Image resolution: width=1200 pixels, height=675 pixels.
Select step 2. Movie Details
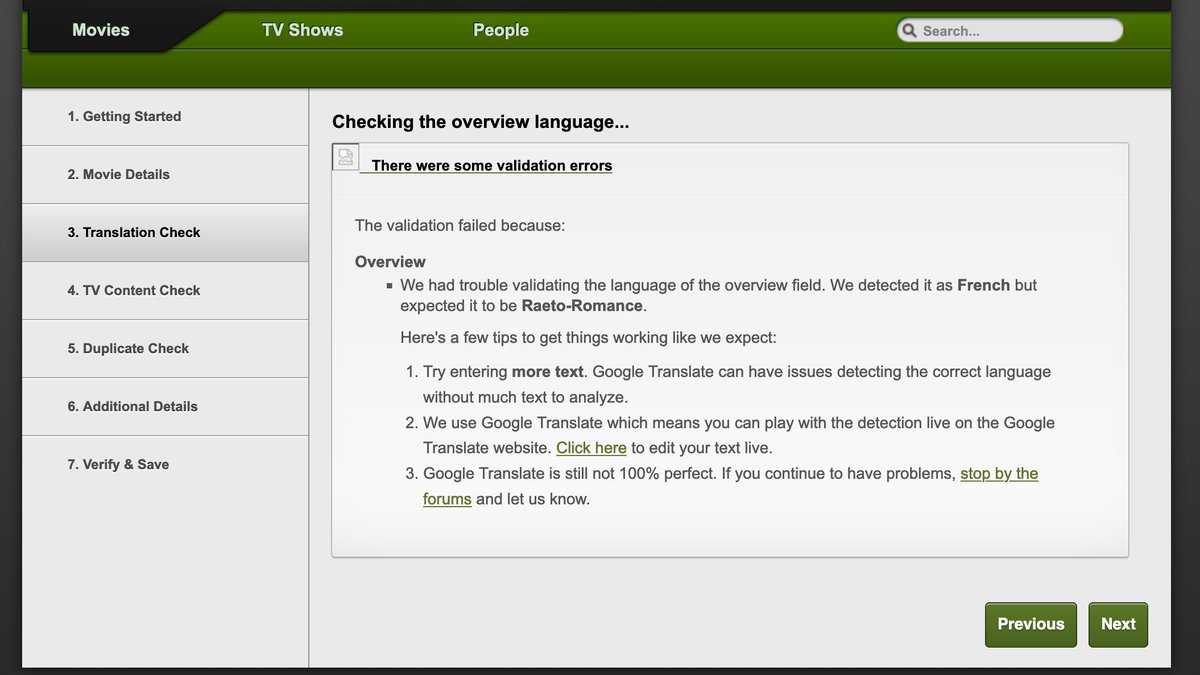pos(165,174)
